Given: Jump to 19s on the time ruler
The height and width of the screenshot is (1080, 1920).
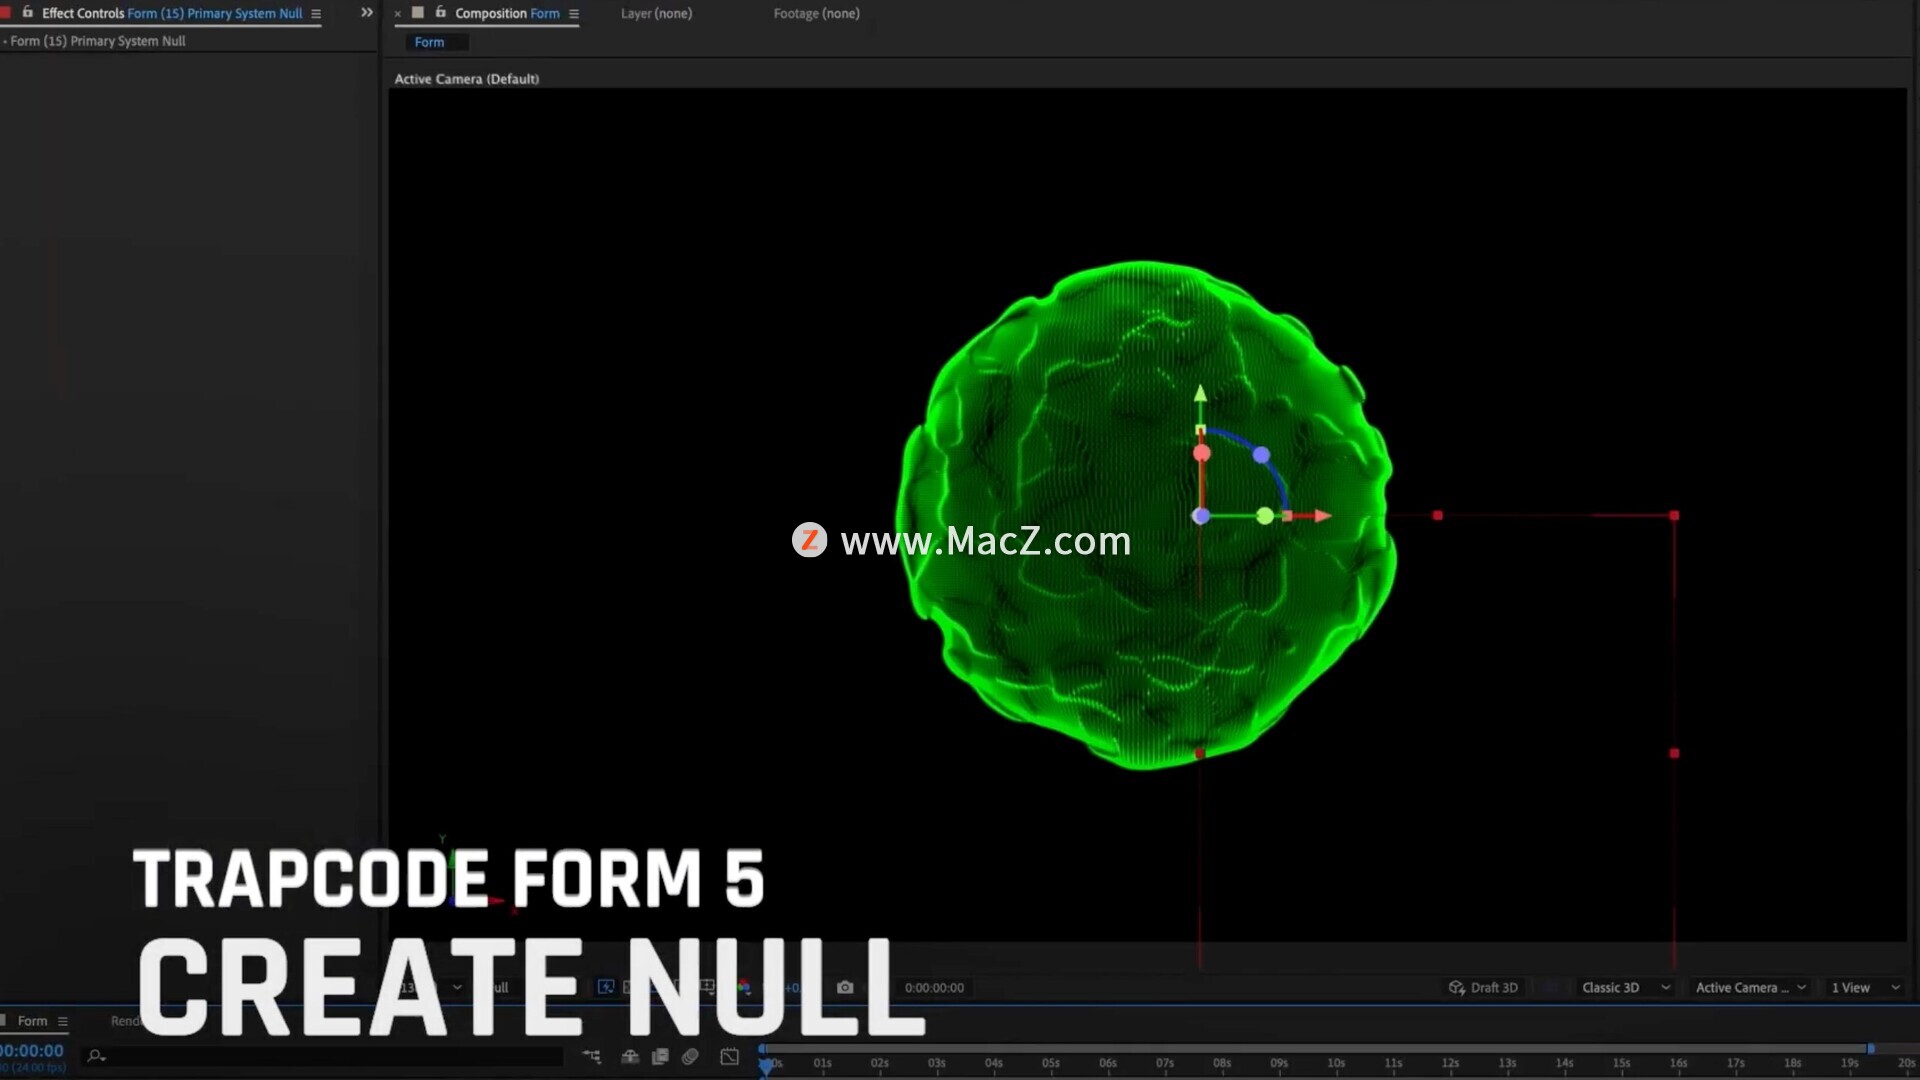Looking at the screenshot, I should [x=1849, y=1063].
